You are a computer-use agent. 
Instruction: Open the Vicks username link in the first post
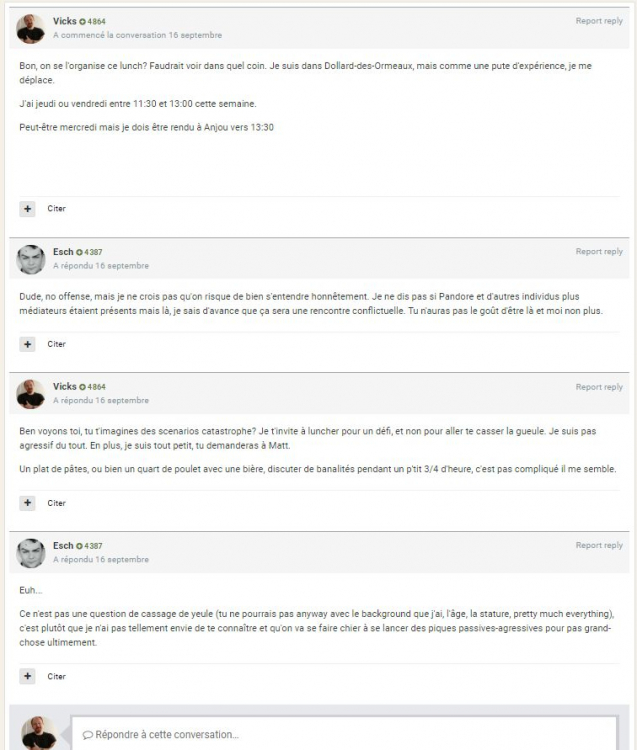tap(64, 21)
